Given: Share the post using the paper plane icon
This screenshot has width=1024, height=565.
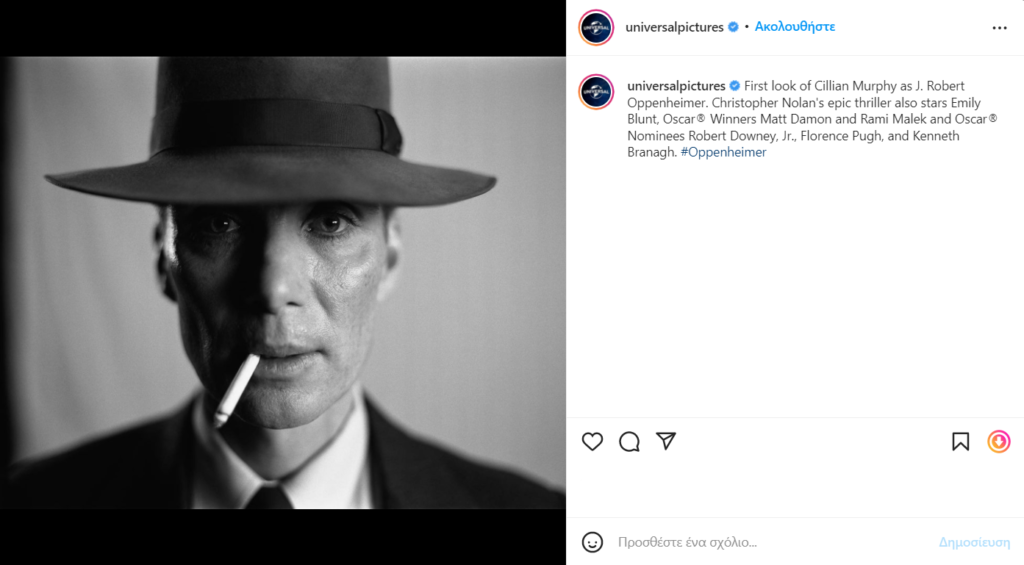Looking at the screenshot, I should [666, 441].
